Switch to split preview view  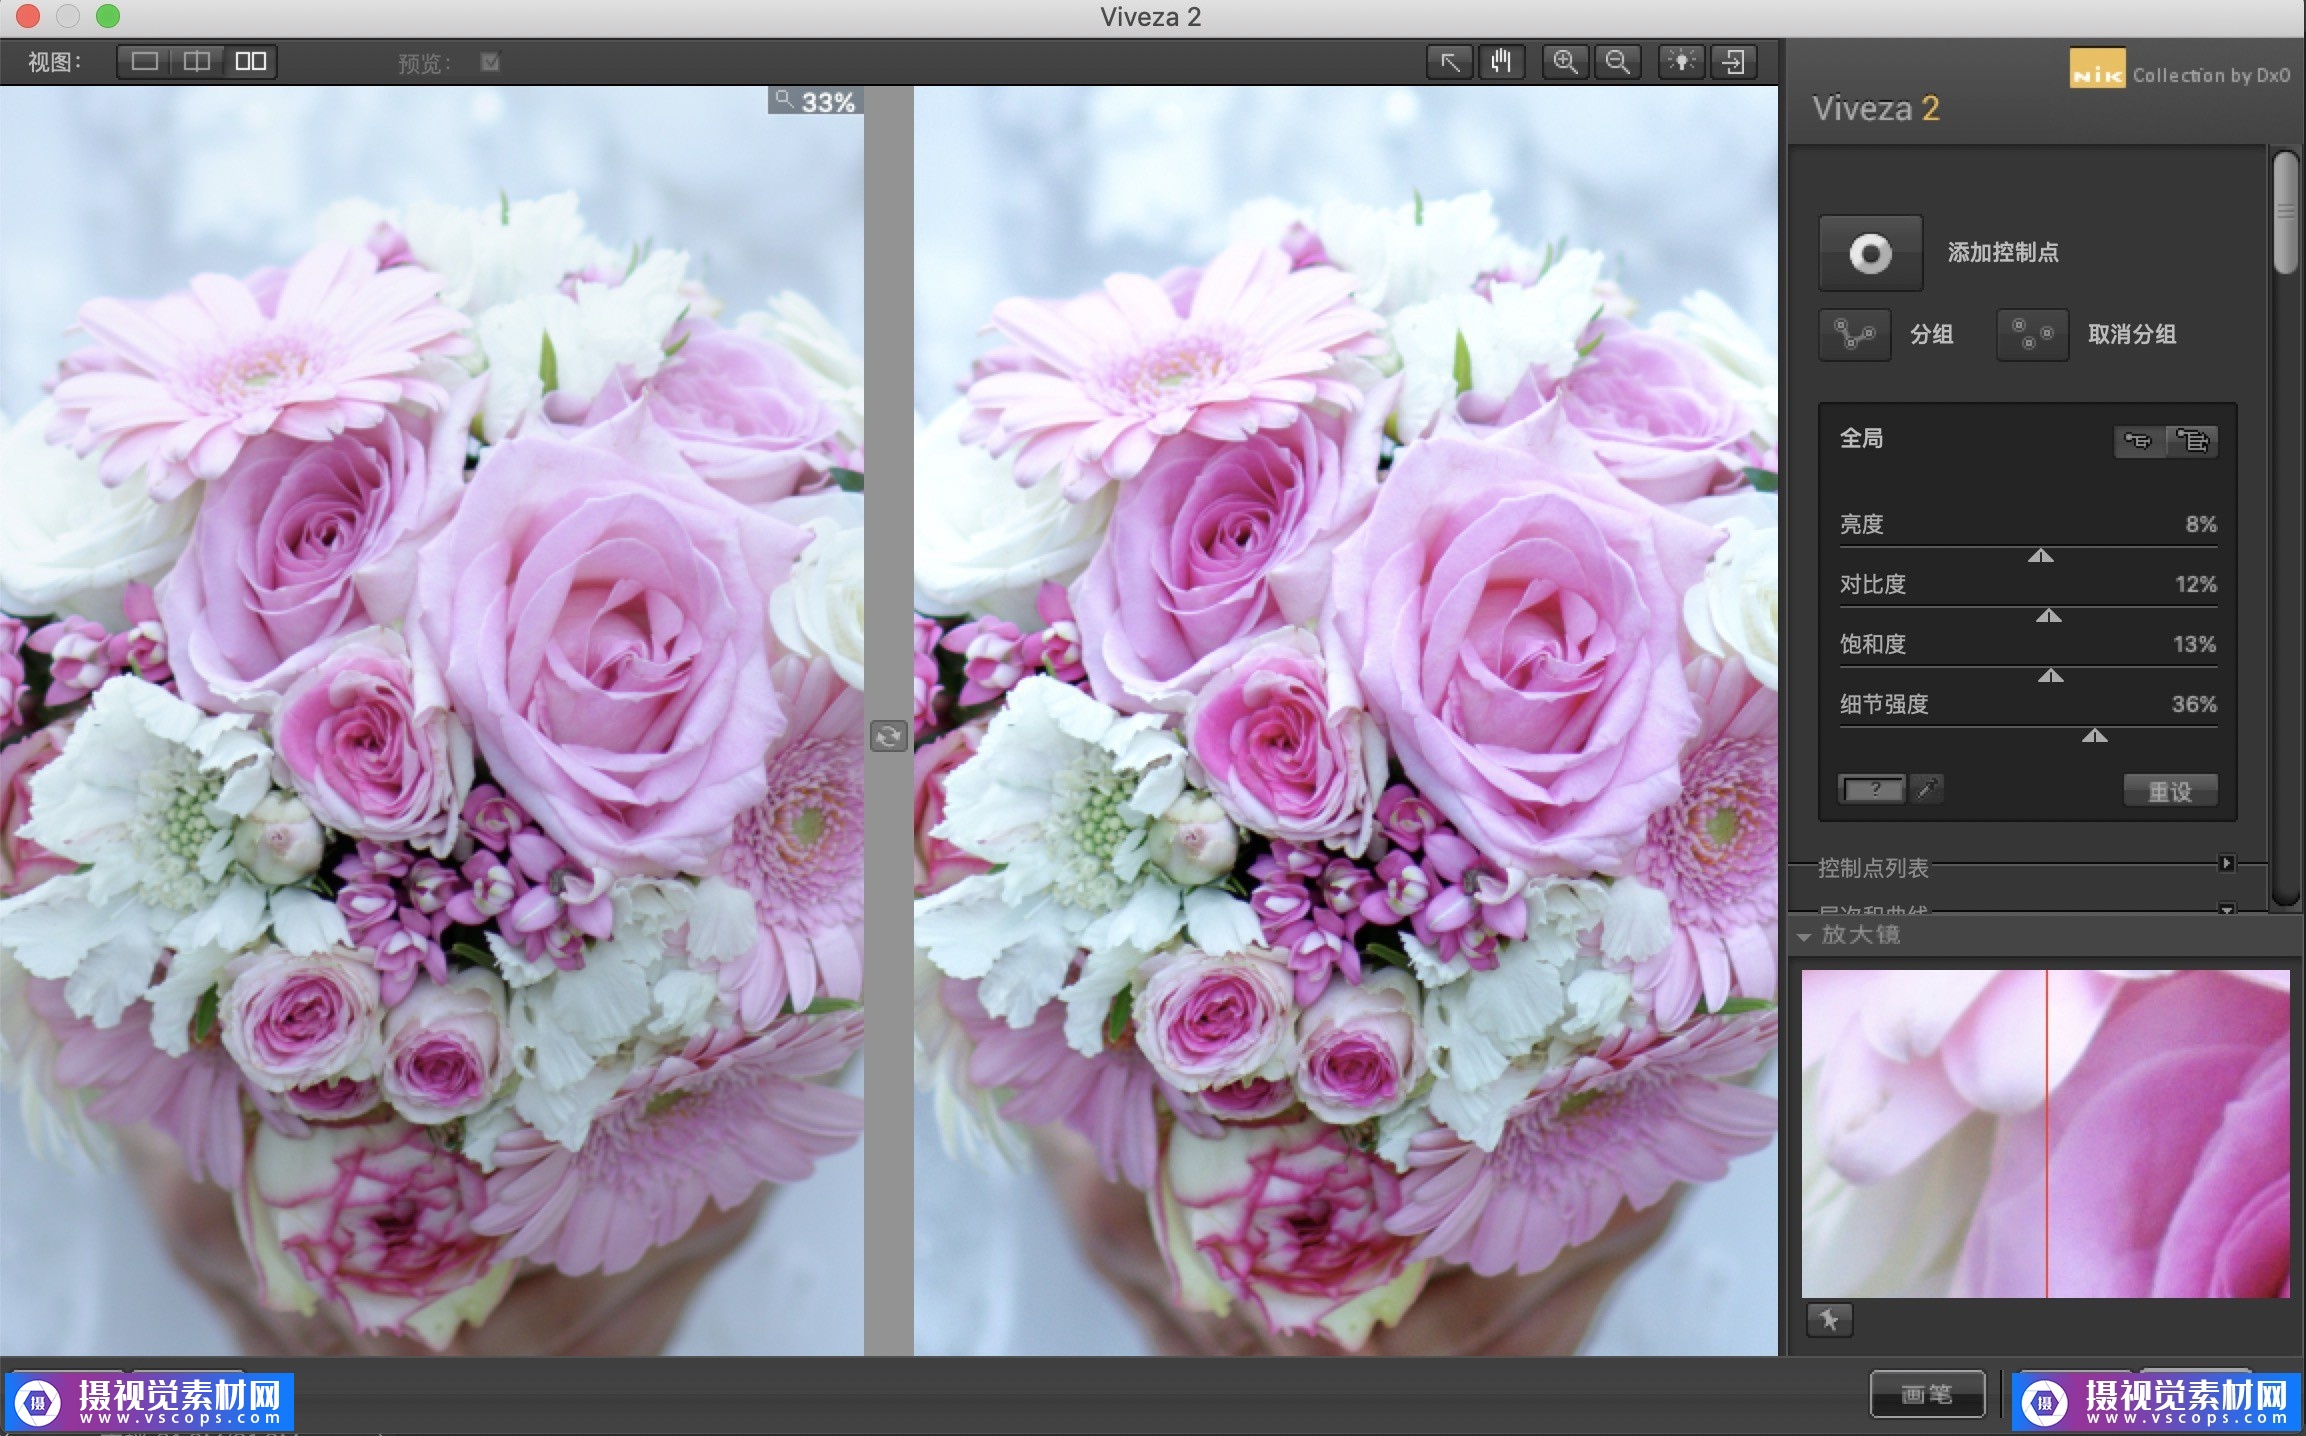[197, 62]
